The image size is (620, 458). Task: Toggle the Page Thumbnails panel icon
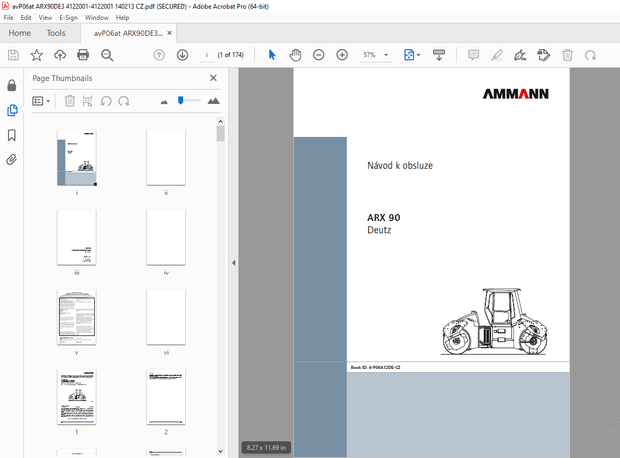[x=12, y=110]
